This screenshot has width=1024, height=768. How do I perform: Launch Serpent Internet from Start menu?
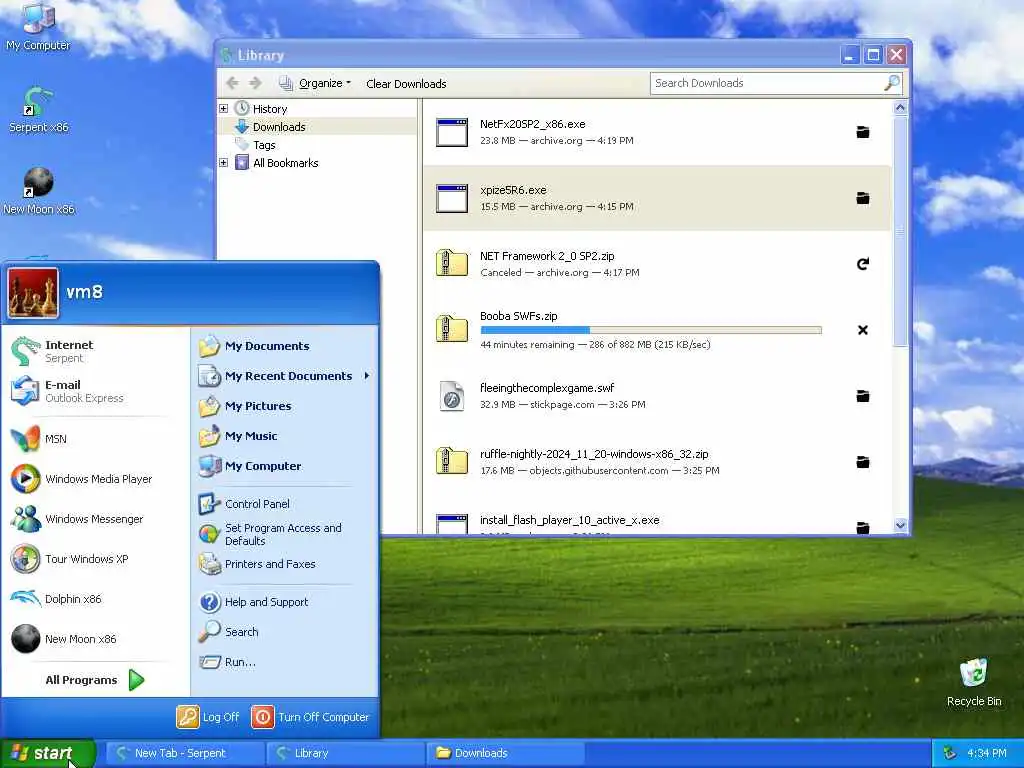95,351
